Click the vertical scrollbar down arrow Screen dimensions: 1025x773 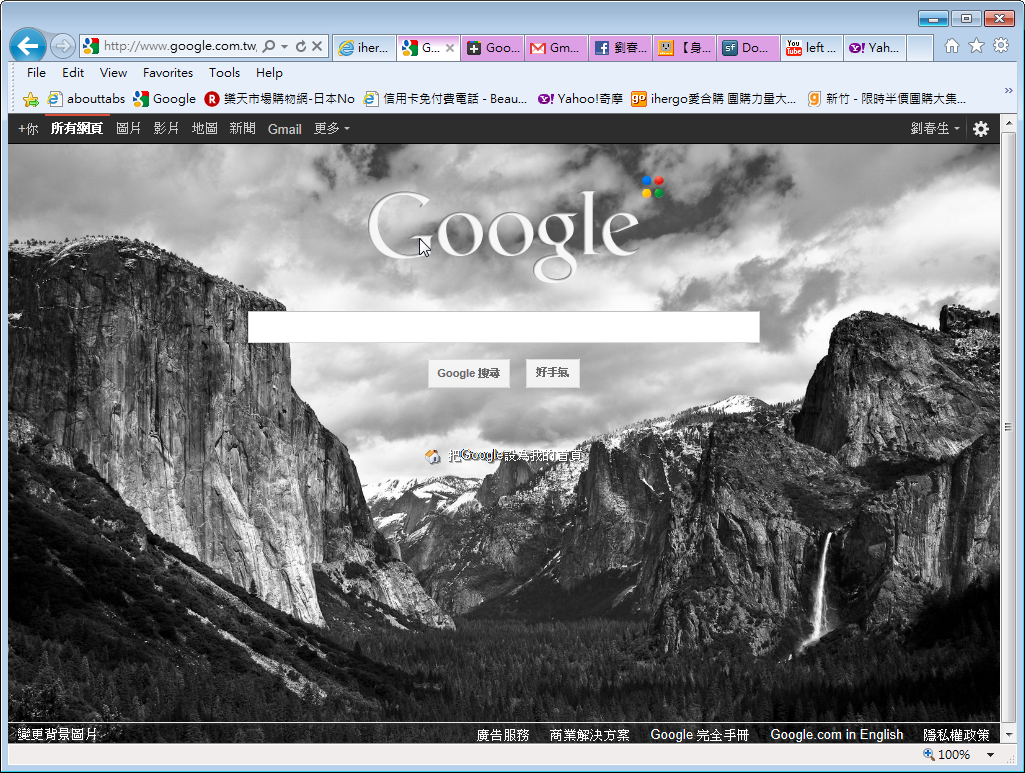[1009, 734]
